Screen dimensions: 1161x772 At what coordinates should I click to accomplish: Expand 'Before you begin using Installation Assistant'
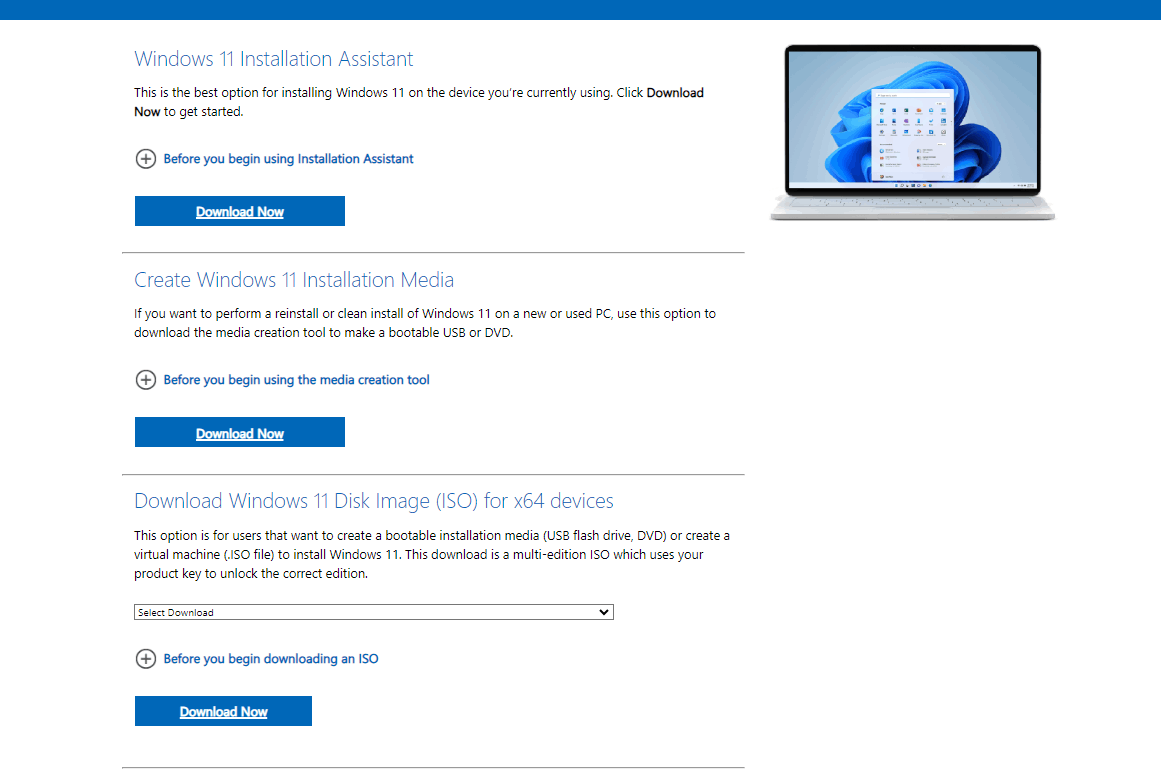288,159
